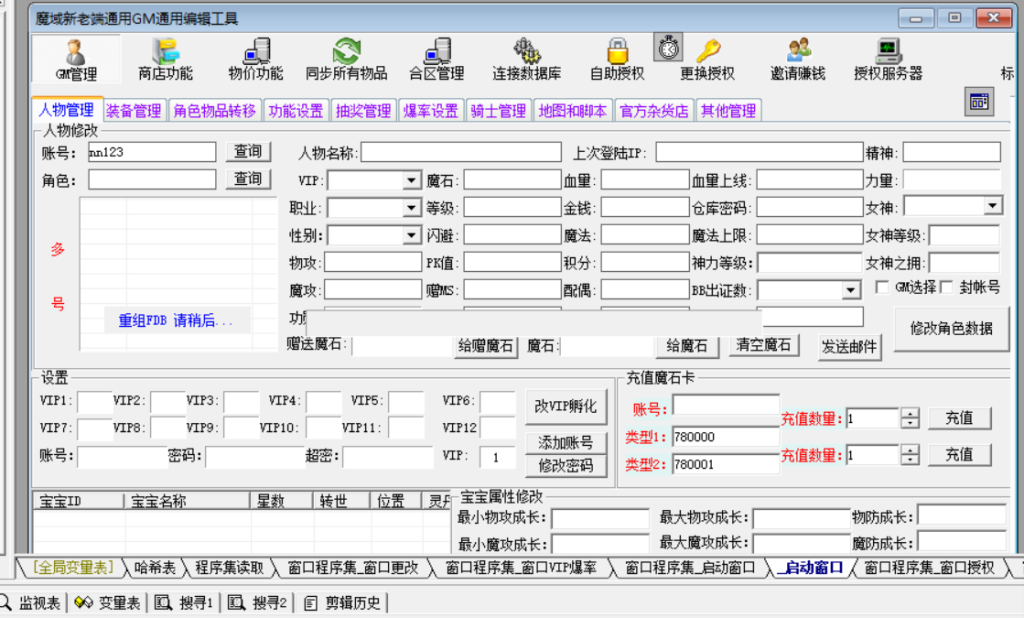Expand the VIP dropdown
The height and width of the screenshot is (618, 1024).
pos(411,180)
